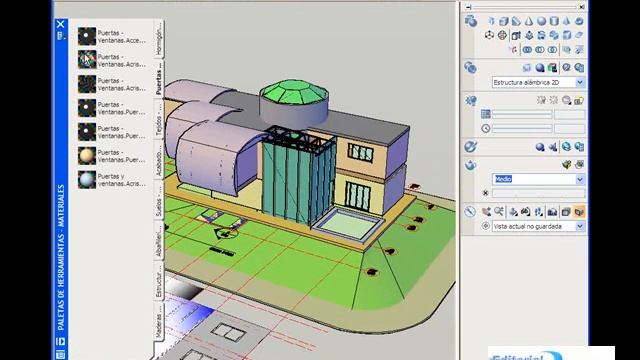Toggle X-ray mode in visual style panel

tap(527, 67)
